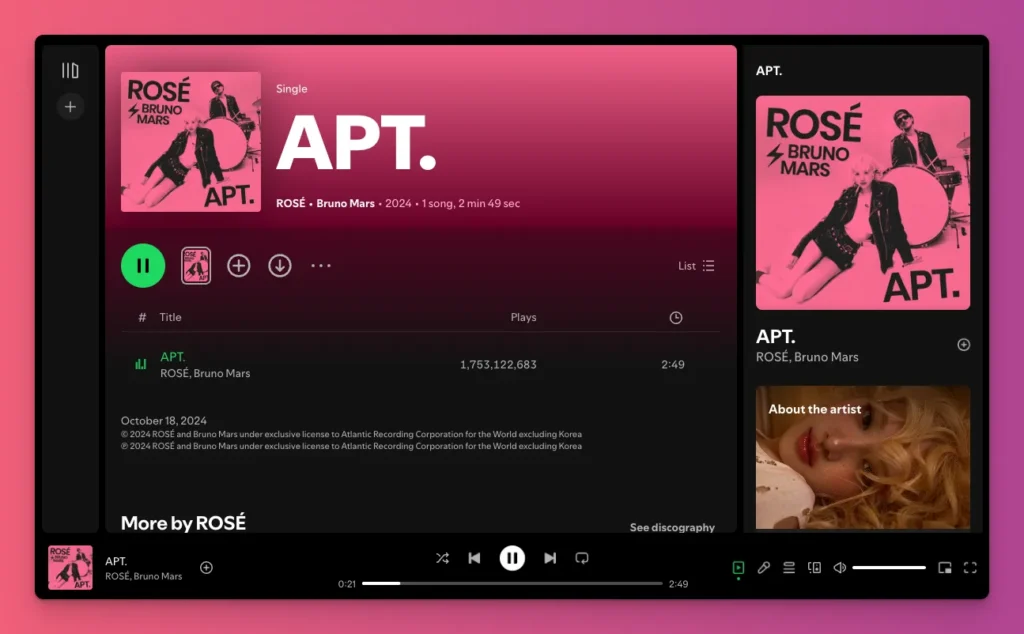Viewport: 1024px width, 634px height.
Task: Adjust the volume slider
Action: click(889, 567)
